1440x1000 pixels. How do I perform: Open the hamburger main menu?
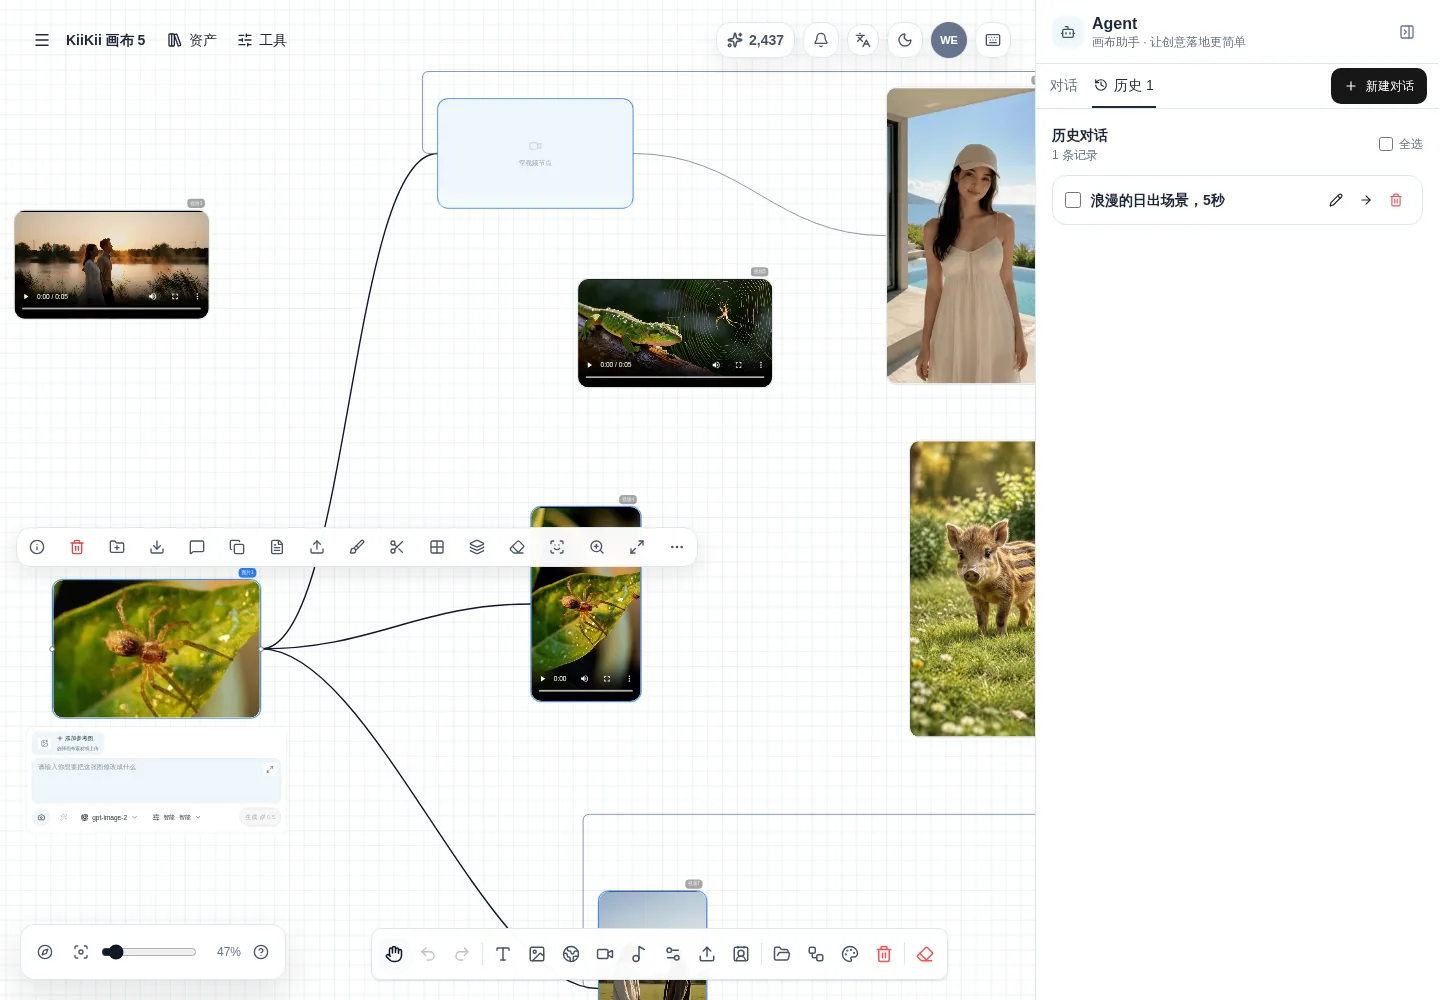pyautogui.click(x=42, y=40)
